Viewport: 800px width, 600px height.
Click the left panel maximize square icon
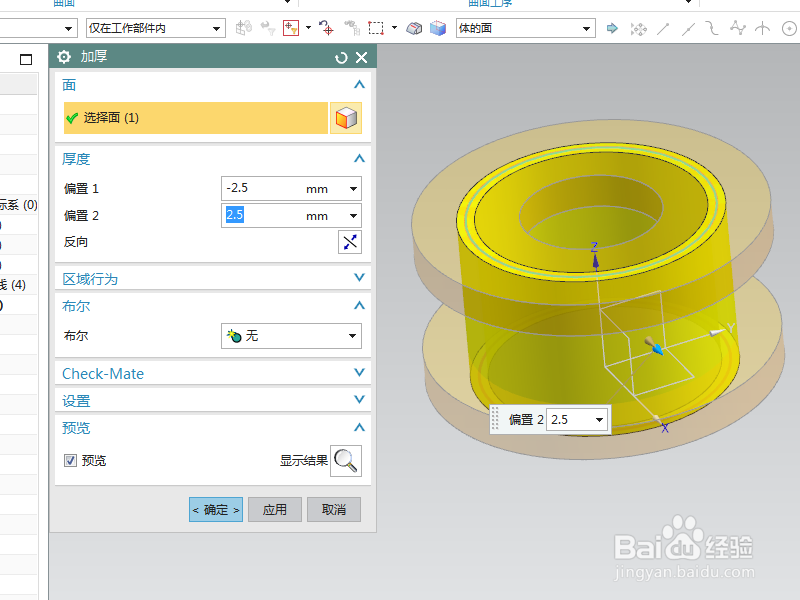coord(26,59)
